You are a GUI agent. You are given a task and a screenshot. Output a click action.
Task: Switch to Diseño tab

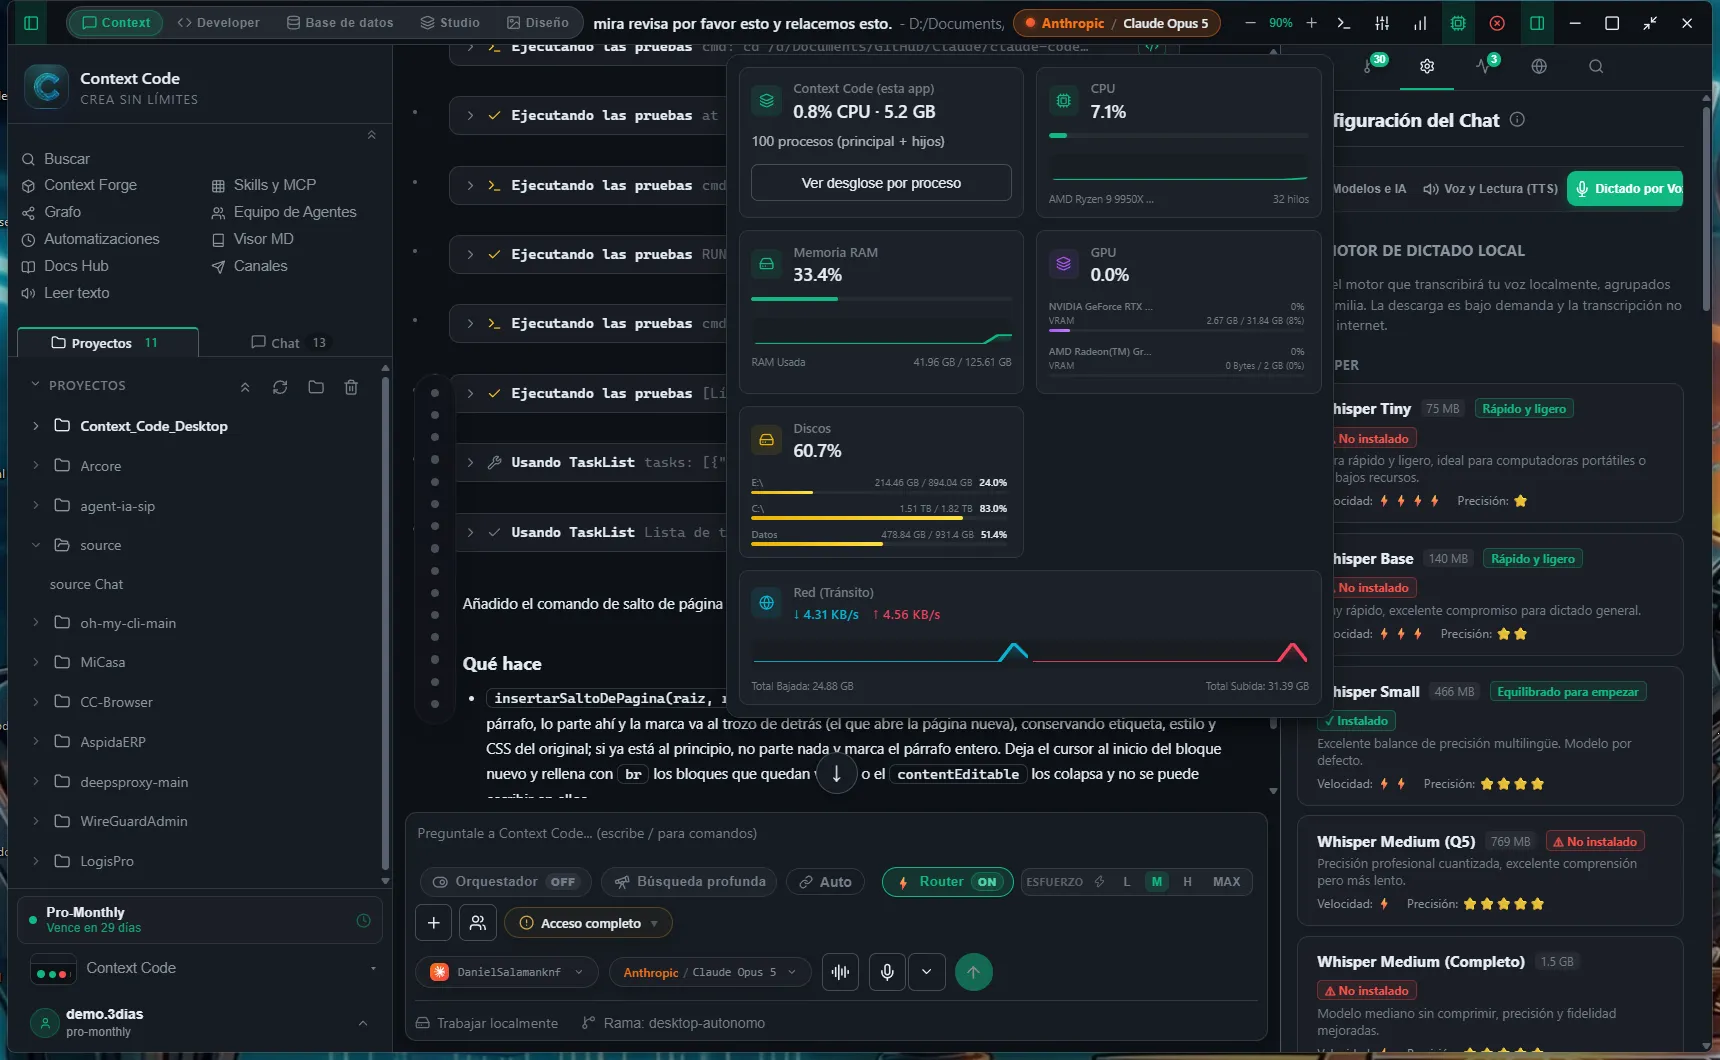pos(537,22)
